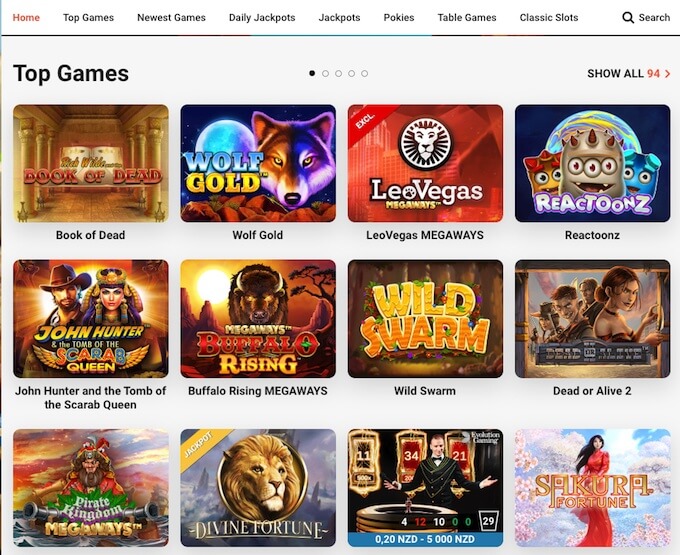Viewport: 680px width, 555px height.
Task: Select the Reactoonz game image
Action: pos(592,163)
